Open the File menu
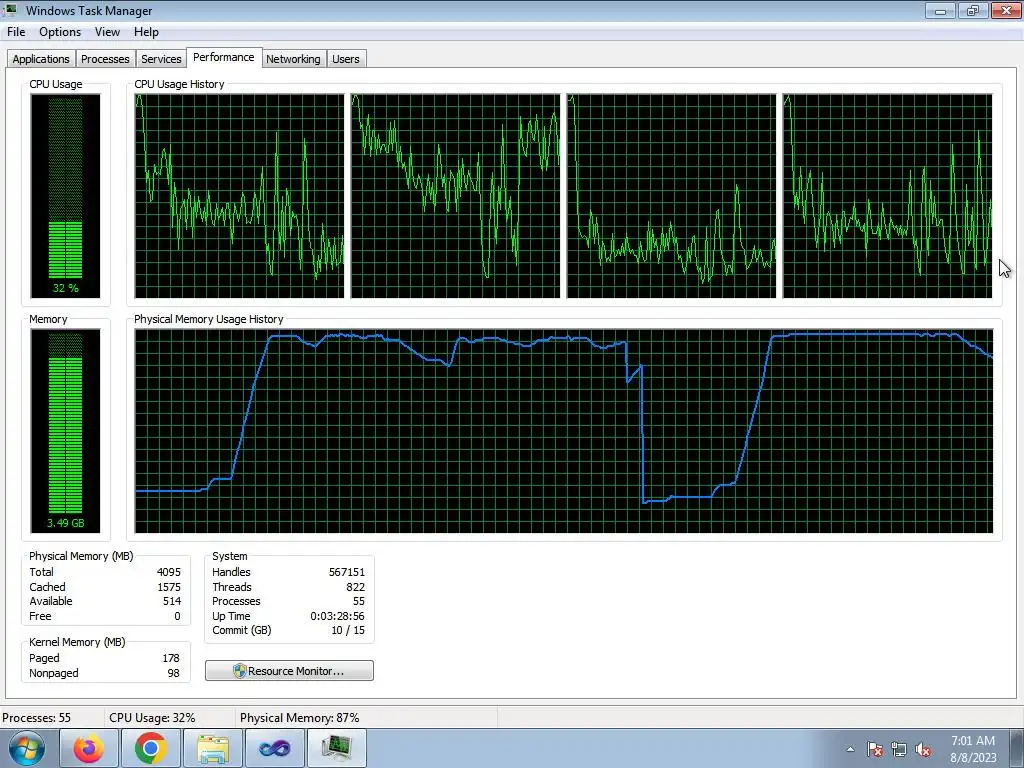The image size is (1024, 768). coord(16,32)
